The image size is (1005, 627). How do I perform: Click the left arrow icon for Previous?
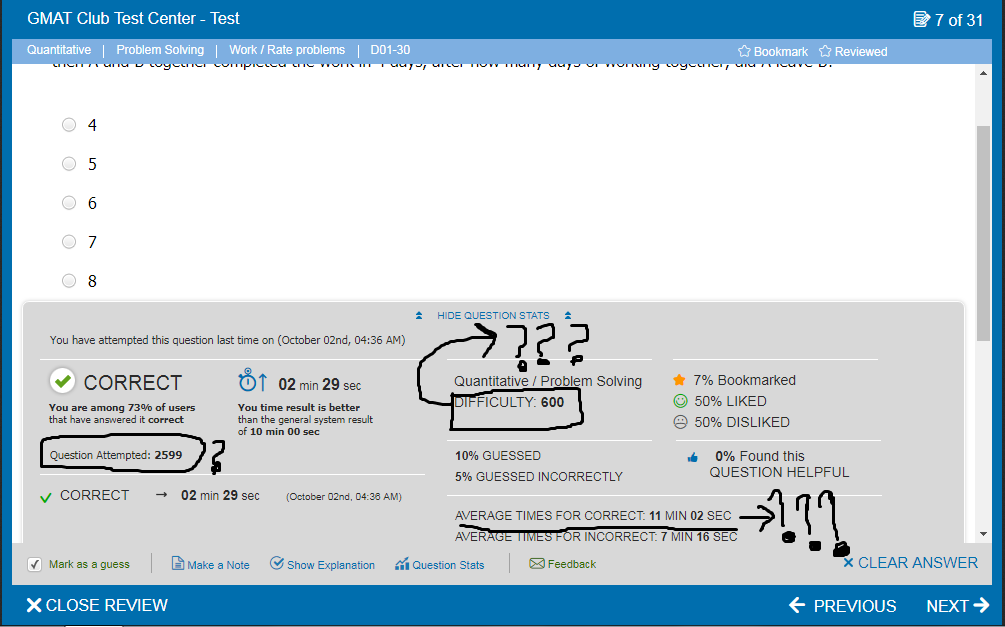pyautogui.click(x=797, y=605)
